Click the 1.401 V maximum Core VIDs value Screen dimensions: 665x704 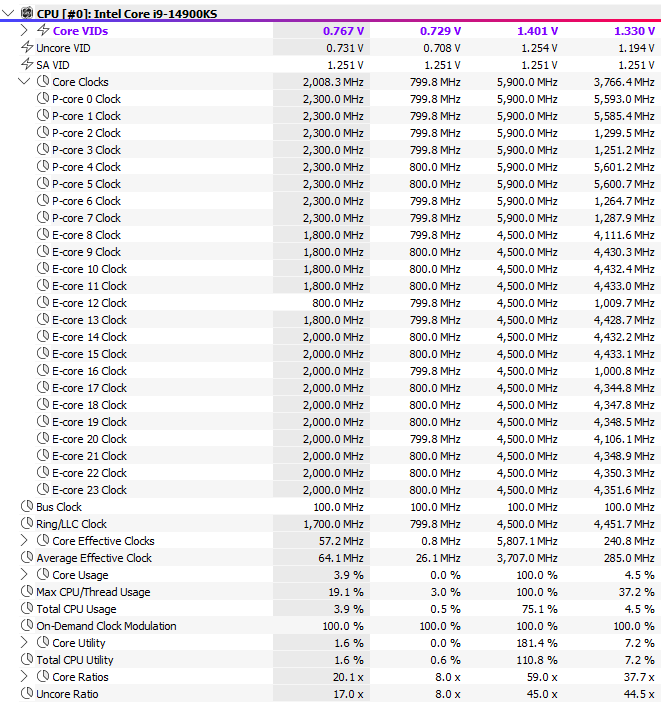point(537,31)
